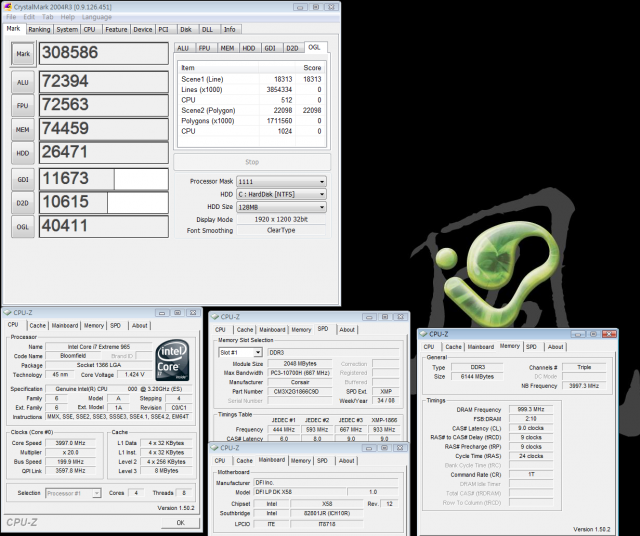Open CPU tab in the CPU-Z Memory window
This screenshot has width=640, height=536.
[429, 347]
